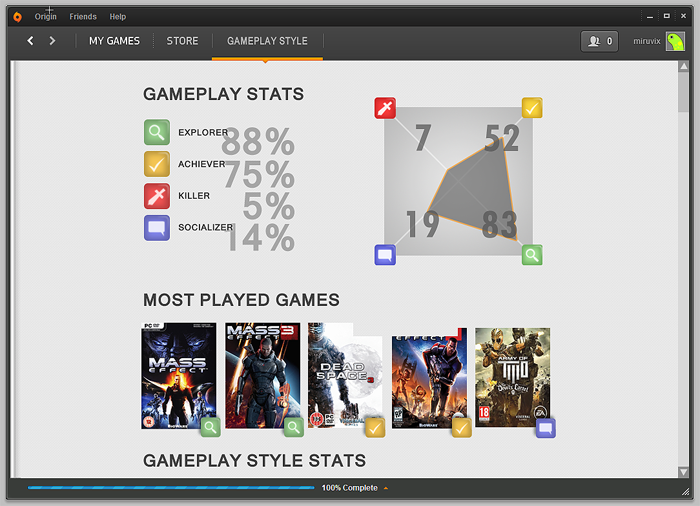Click the Killer sword icon in stats list
Image resolution: width=700 pixels, height=506 pixels.
coord(157,196)
